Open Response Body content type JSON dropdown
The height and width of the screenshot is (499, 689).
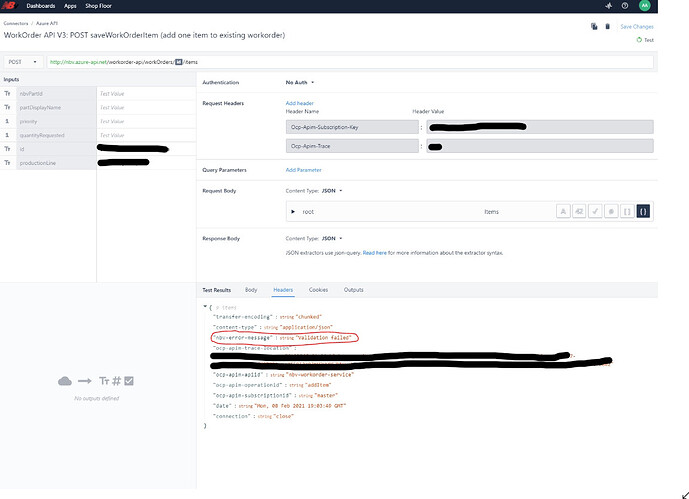(332, 239)
